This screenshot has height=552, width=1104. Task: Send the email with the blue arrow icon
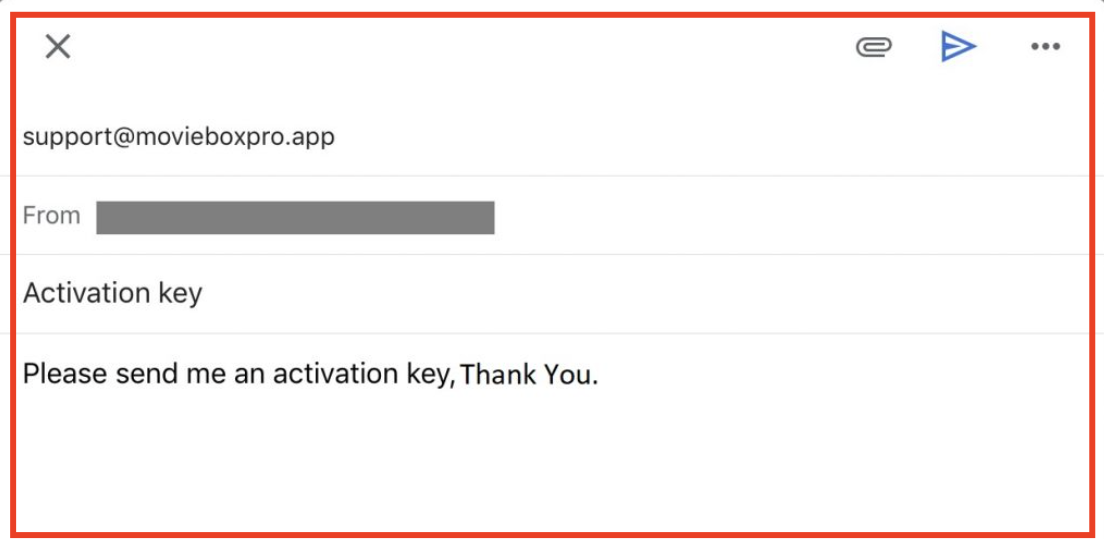pos(958,47)
